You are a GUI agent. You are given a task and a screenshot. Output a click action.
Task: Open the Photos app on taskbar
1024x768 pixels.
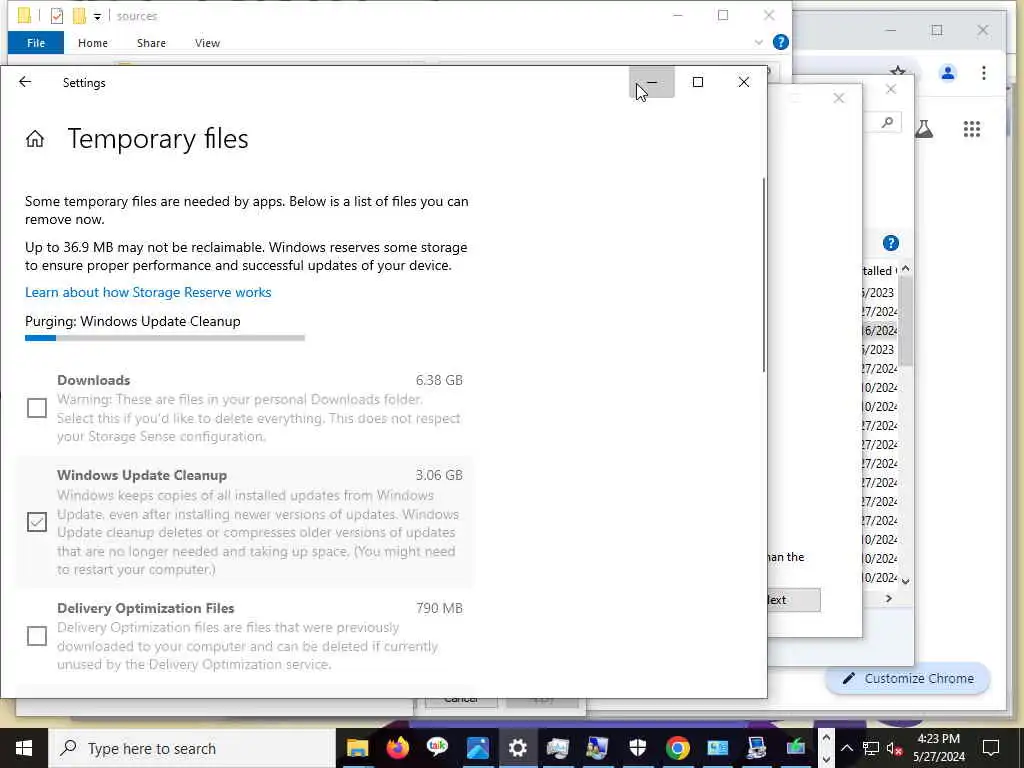[x=477, y=748]
